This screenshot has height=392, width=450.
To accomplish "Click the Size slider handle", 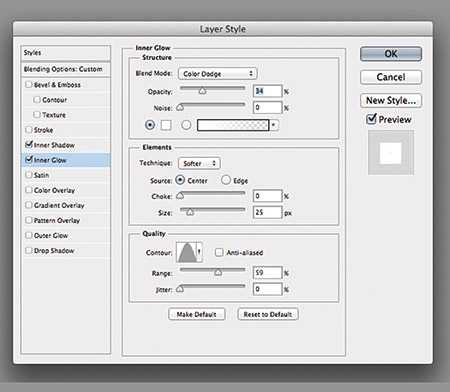I will coord(190,211).
